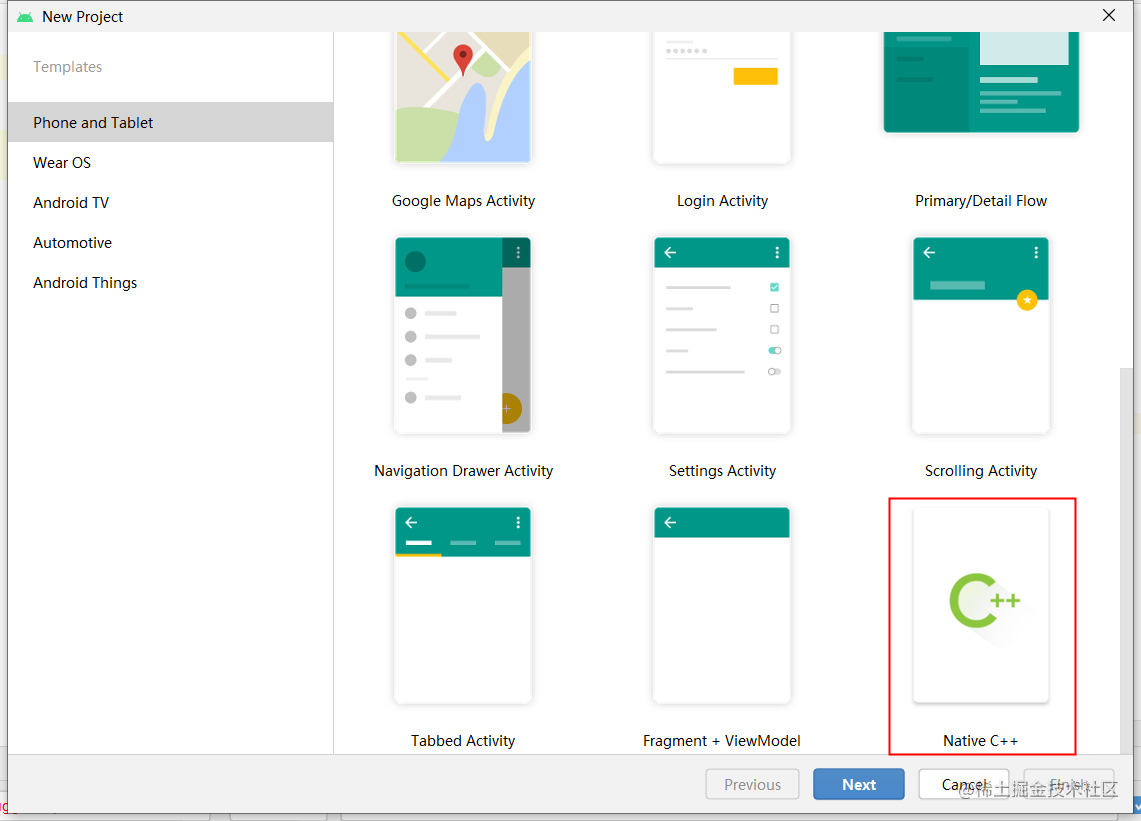The image size is (1141, 821).
Task: Click the Tabbed Activity label
Action: [463, 741]
